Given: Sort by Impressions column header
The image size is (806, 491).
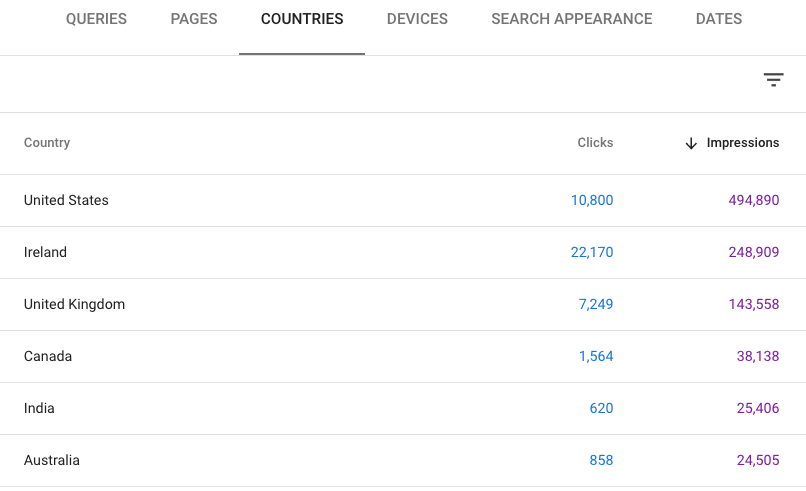Looking at the screenshot, I should pyautogui.click(x=742, y=143).
